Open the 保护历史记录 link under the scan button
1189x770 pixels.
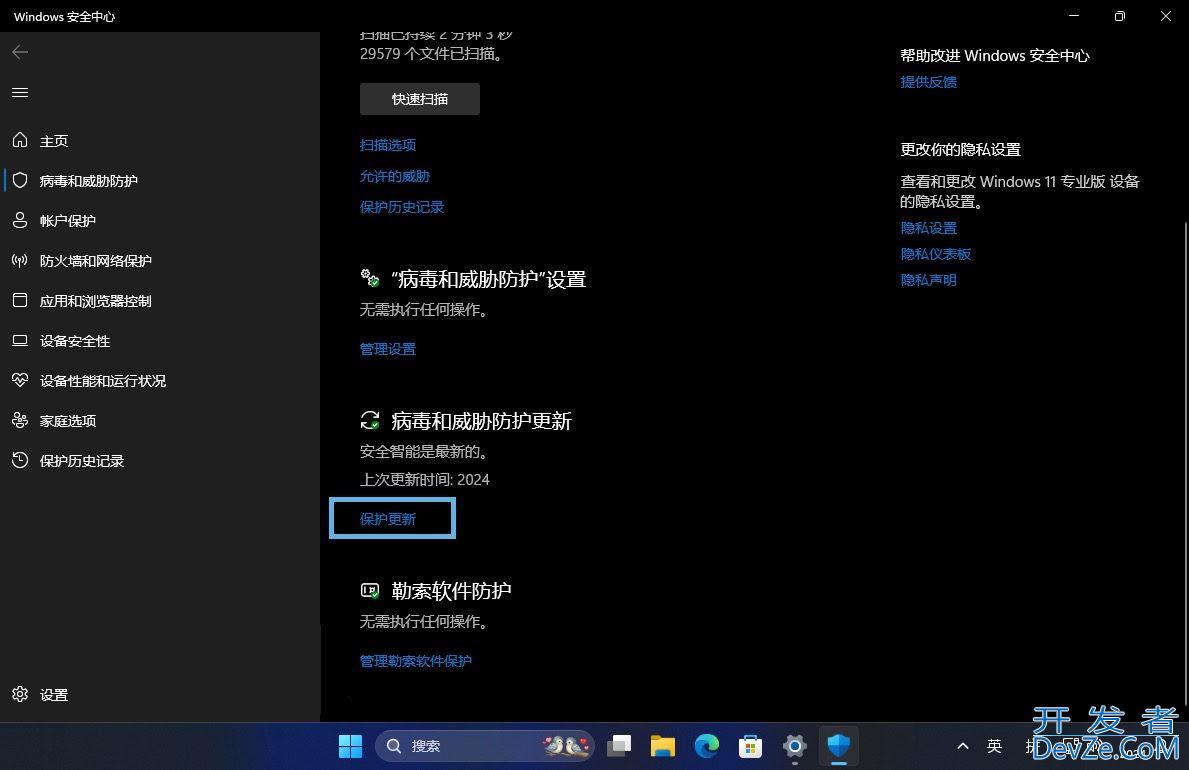[x=402, y=207]
